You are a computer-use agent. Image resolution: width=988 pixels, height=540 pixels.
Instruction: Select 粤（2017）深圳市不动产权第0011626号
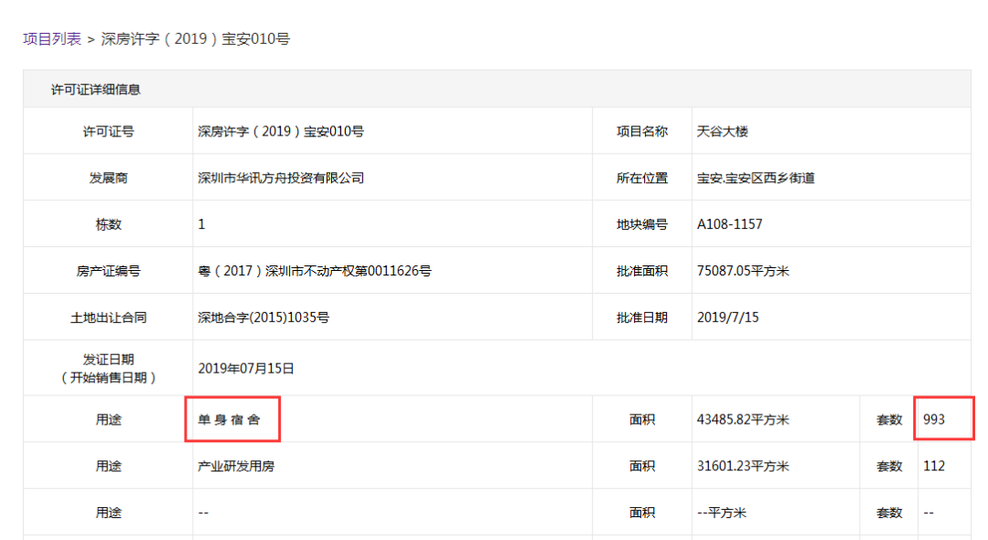point(314,271)
